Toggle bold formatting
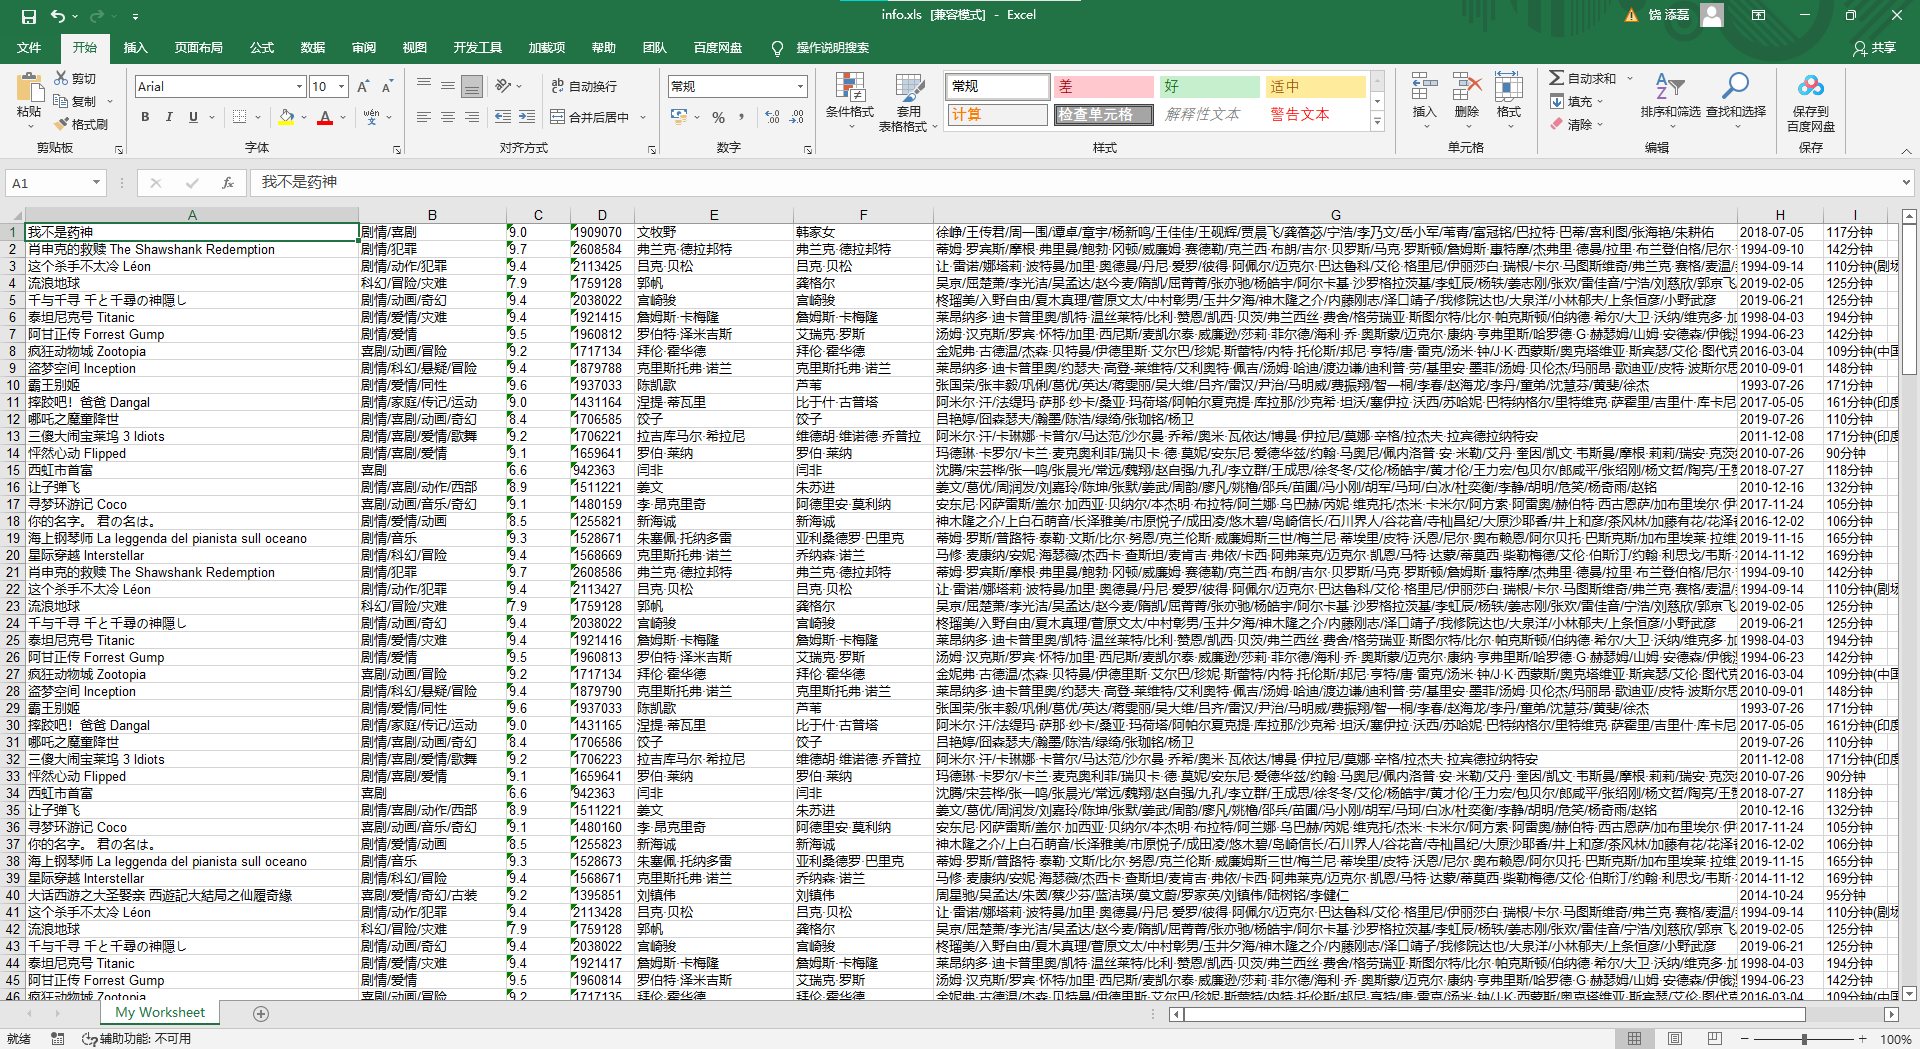 pos(145,117)
